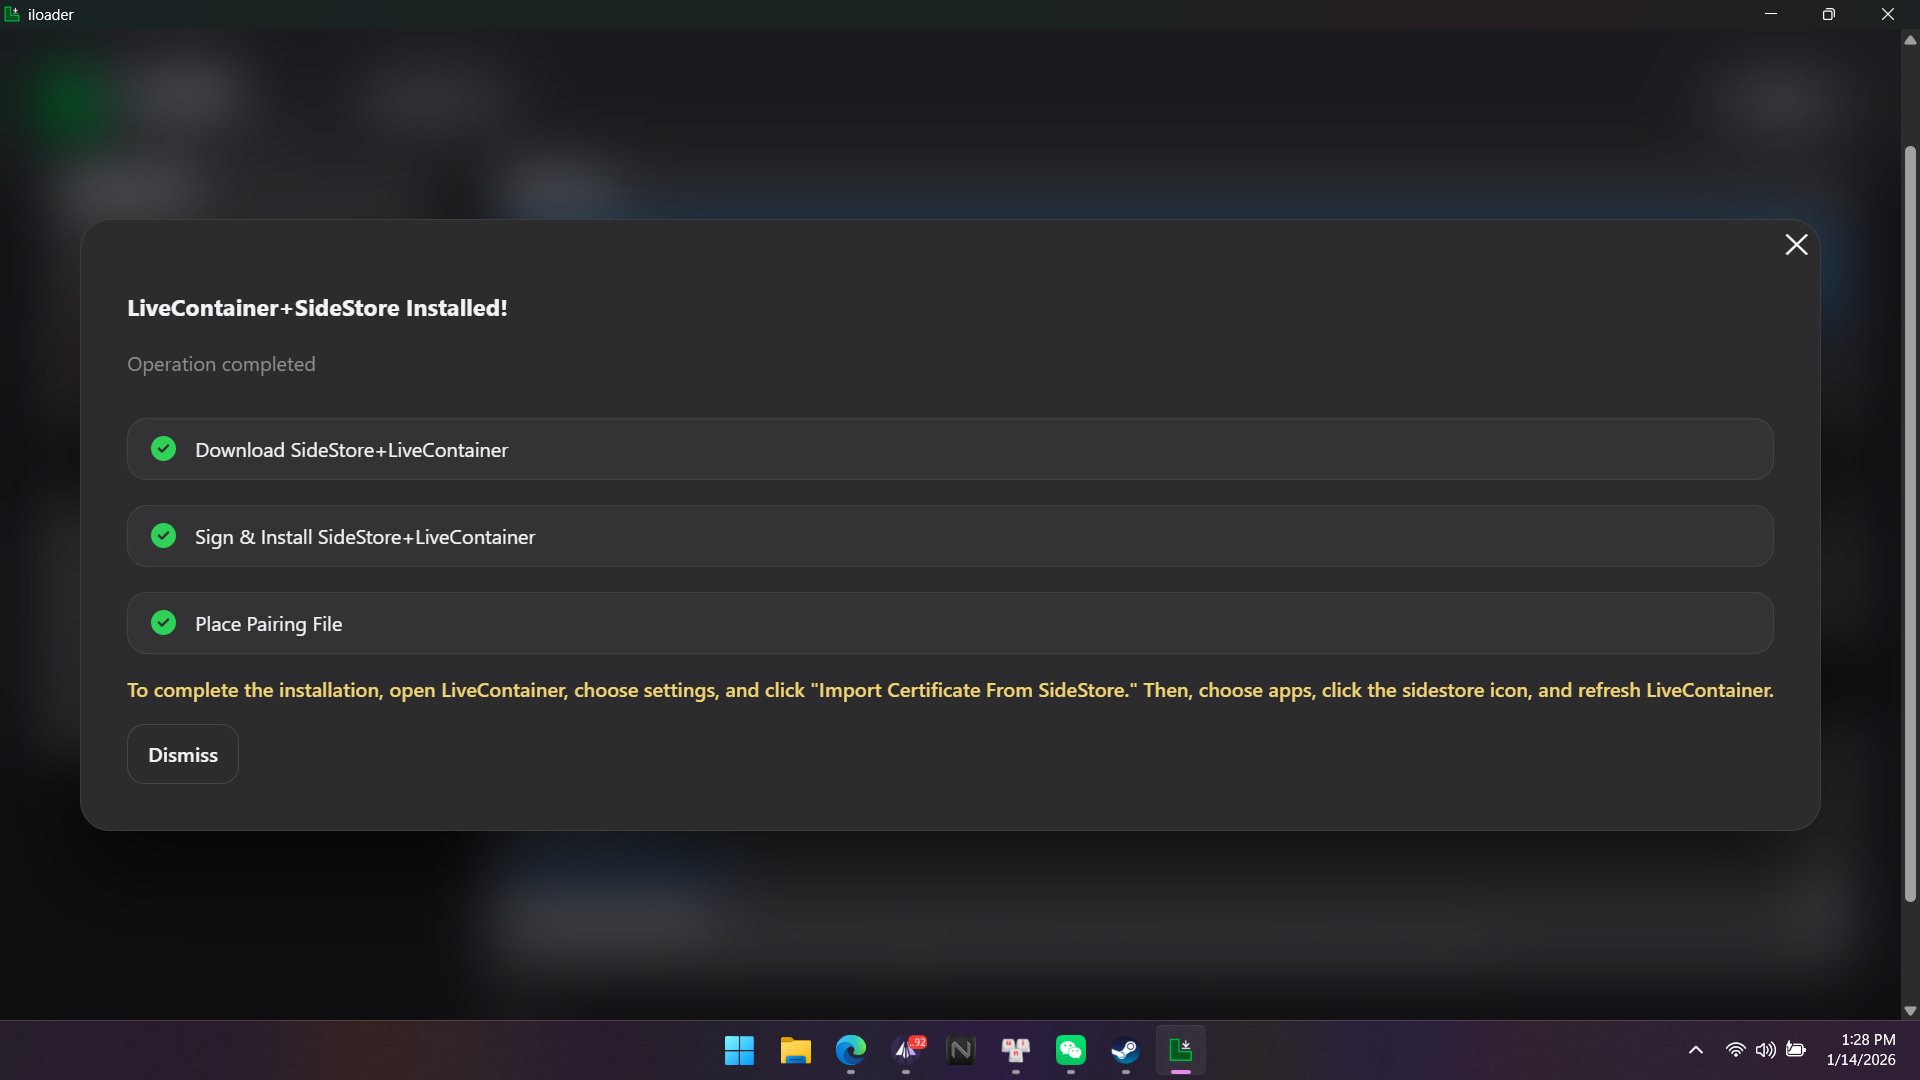The height and width of the screenshot is (1080, 1920).
Task: Click the scrollbar down arrow
Action: (1910, 1011)
